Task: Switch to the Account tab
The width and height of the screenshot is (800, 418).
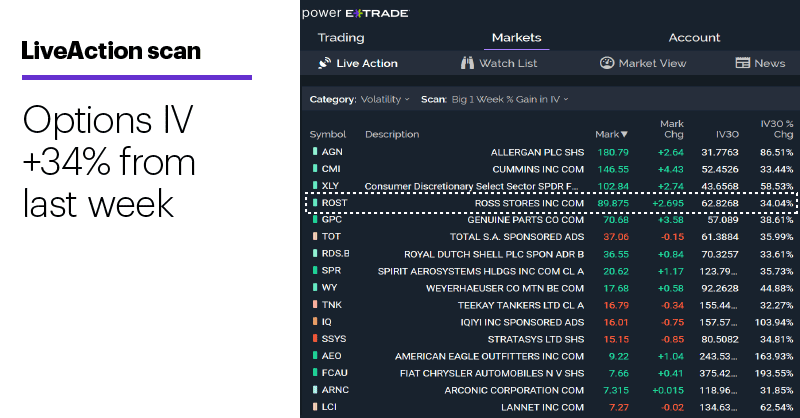Action: click(694, 38)
